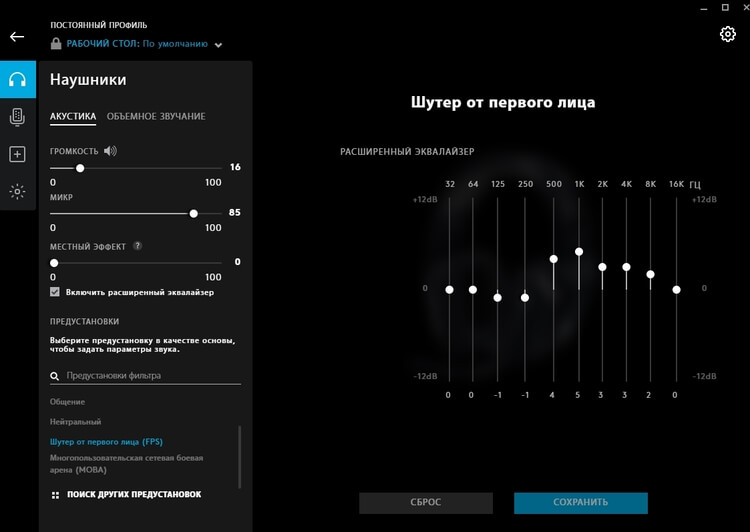Click the Громкость volume slider handle
This screenshot has height=532, width=750.
(80, 168)
